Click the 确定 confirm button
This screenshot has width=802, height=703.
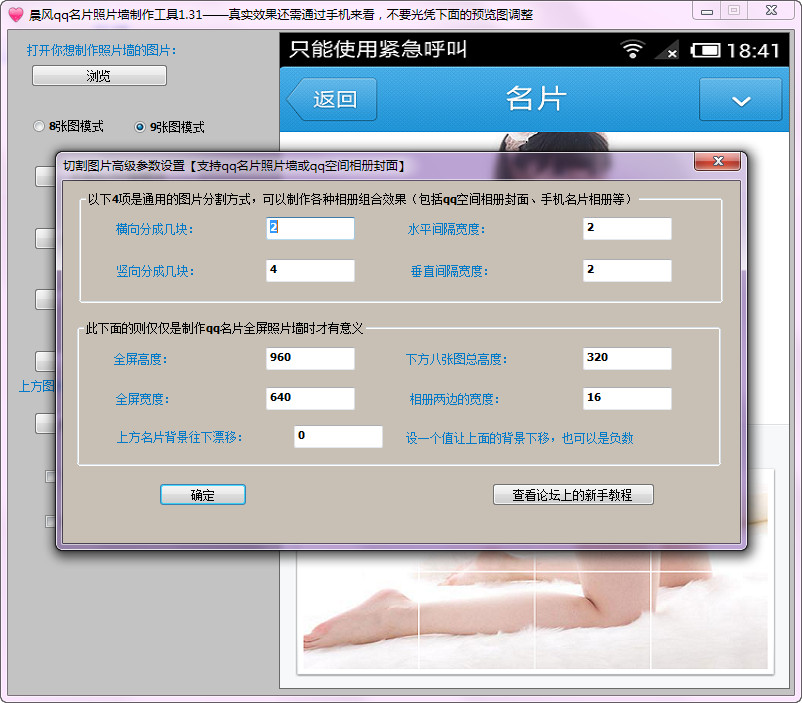tap(203, 495)
